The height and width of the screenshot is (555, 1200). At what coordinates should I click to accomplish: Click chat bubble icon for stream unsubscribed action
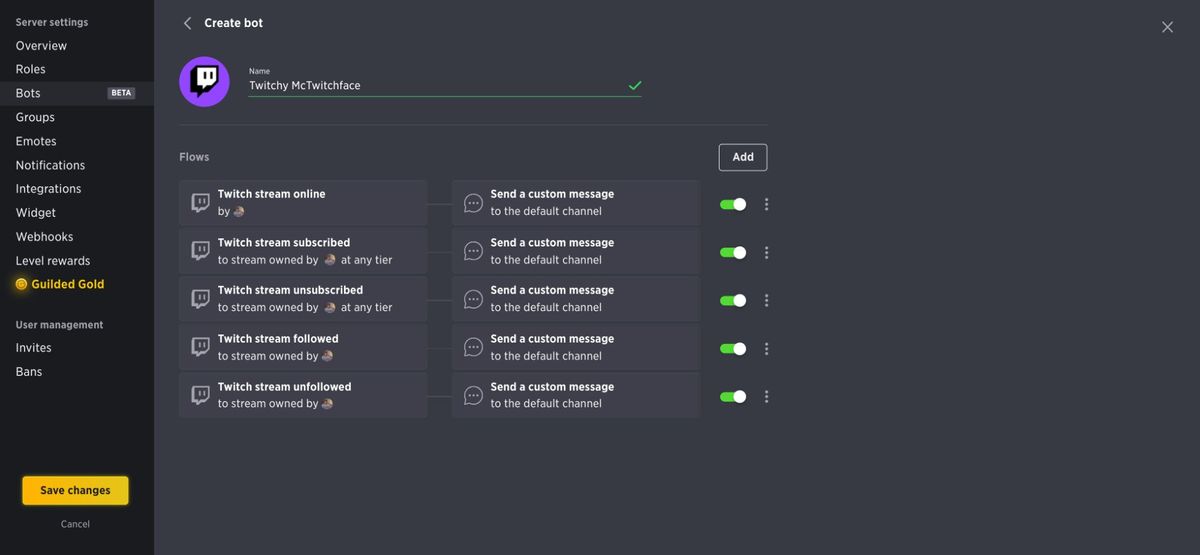pyautogui.click(x=473, y=299)
